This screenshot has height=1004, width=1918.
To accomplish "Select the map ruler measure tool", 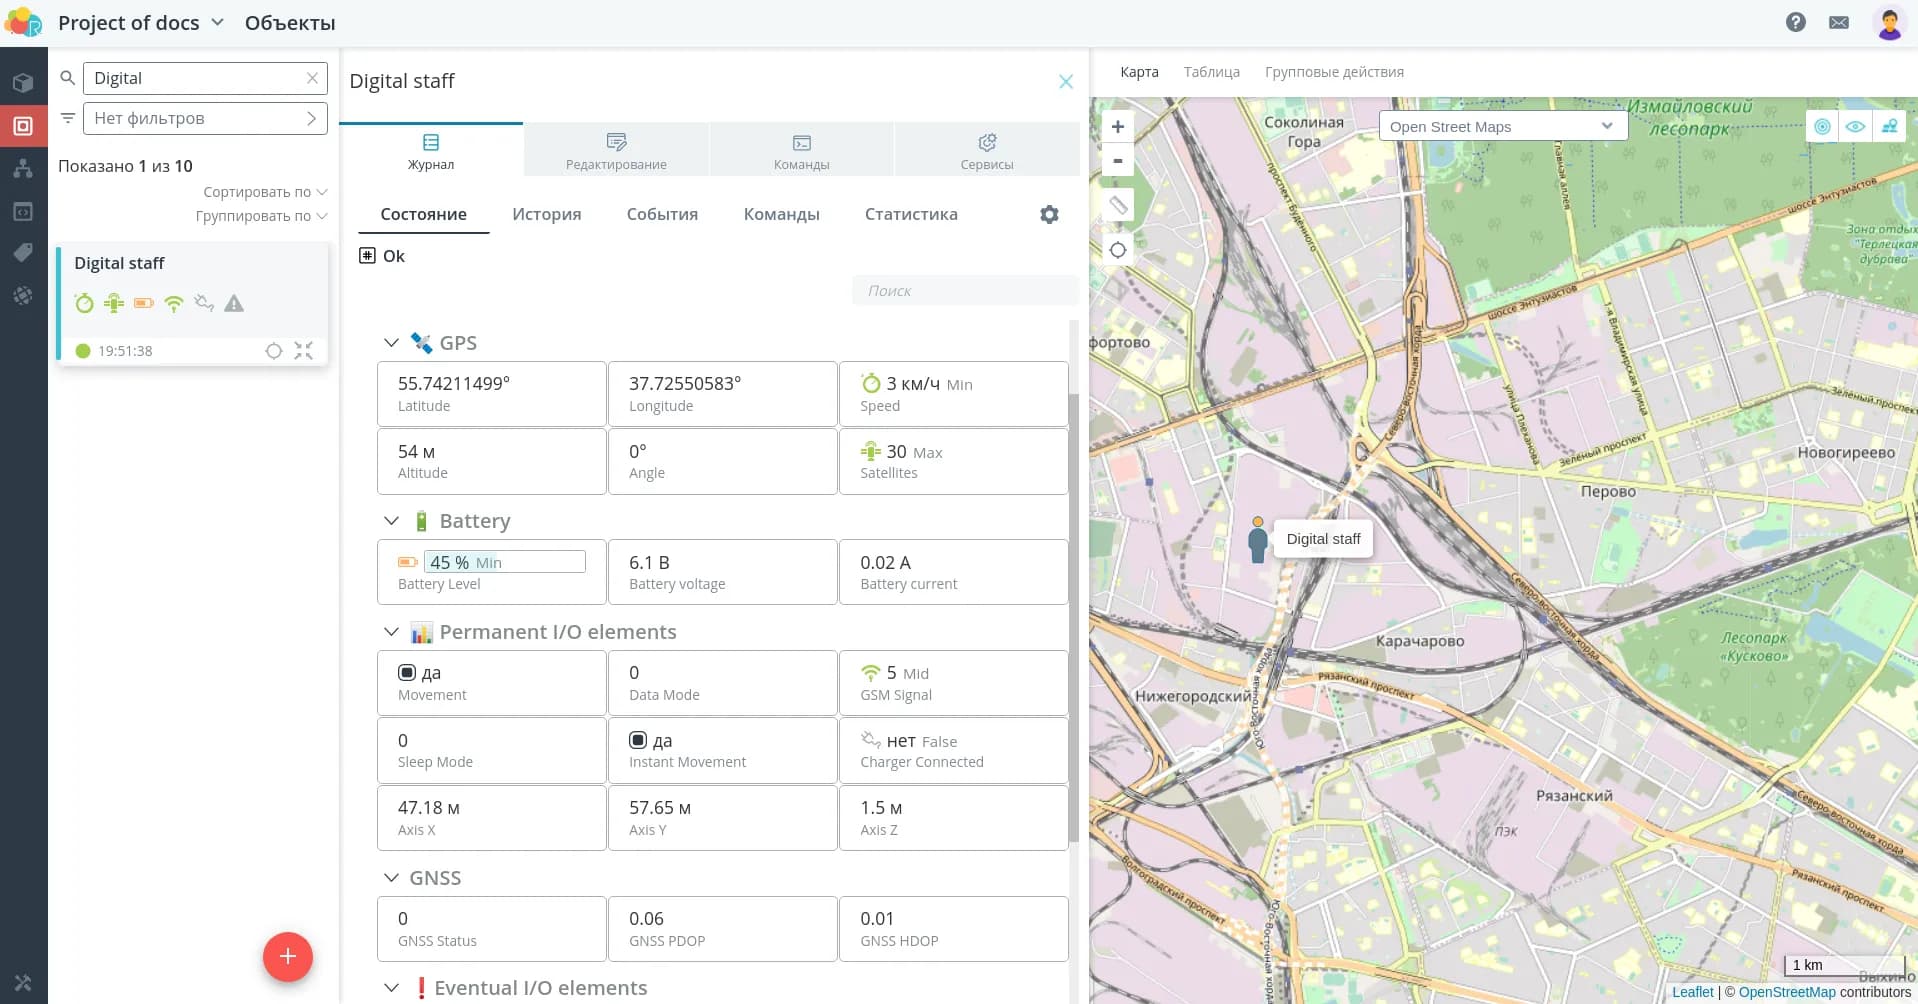I will [x=1117, y=205].
